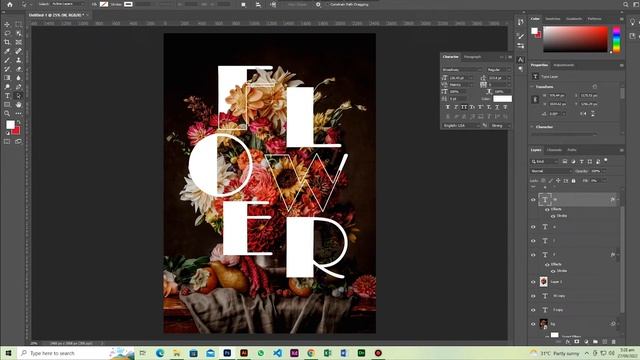Open the font style Regular dropdown
Viewport: 640px width, 360px height.
click(498, 70)
